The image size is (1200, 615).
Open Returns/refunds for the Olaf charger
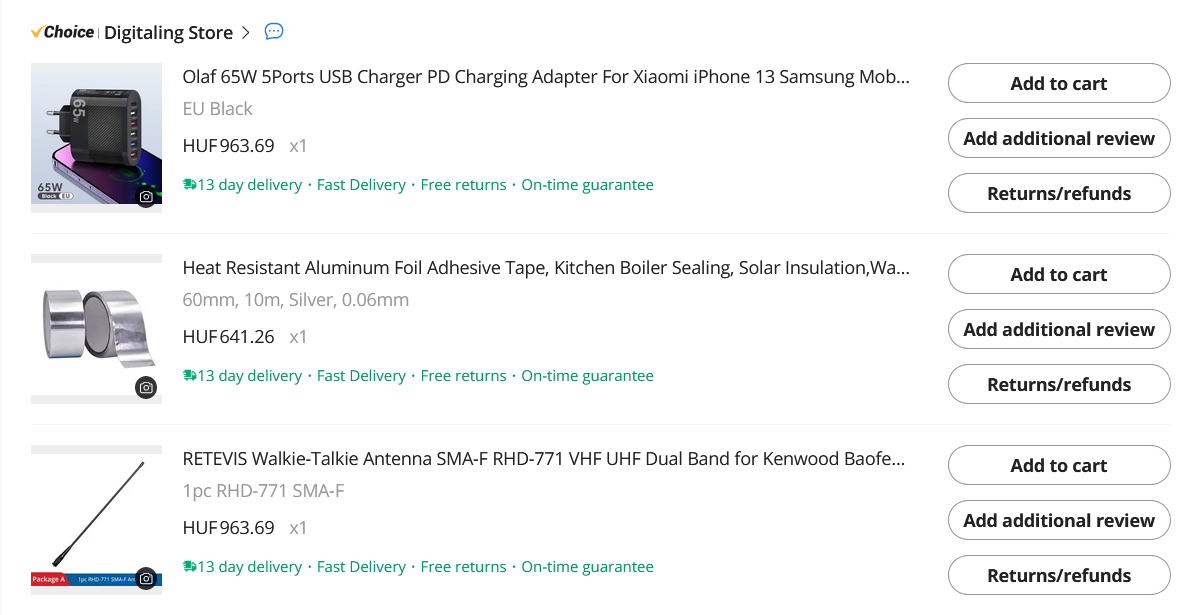1058,194
